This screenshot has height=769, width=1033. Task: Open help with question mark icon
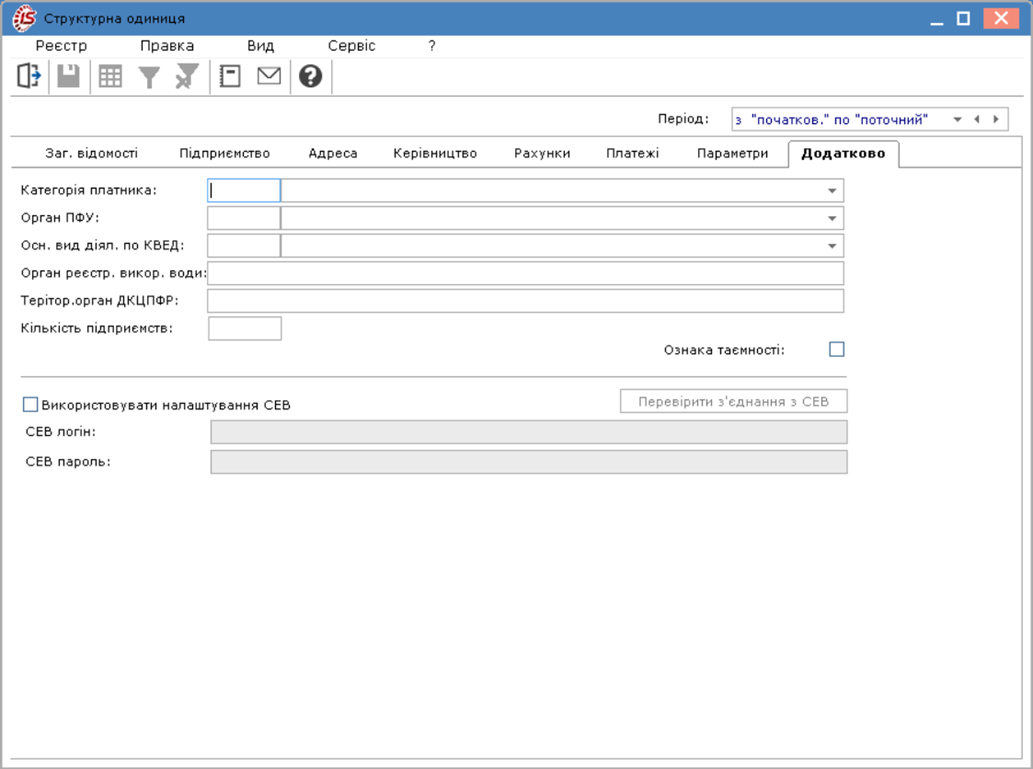point(310,76)
